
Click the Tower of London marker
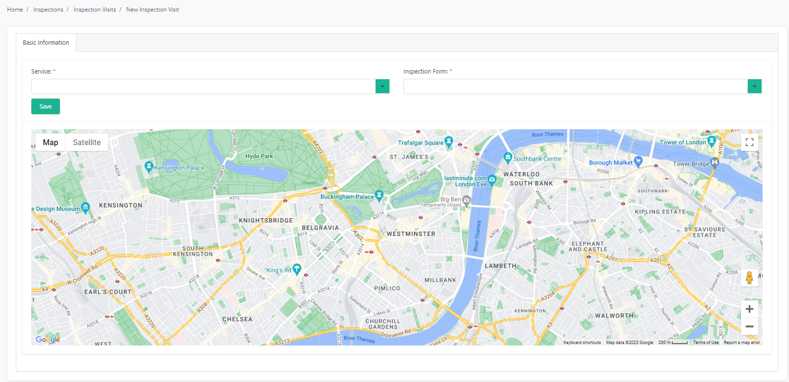coord(711,140)
